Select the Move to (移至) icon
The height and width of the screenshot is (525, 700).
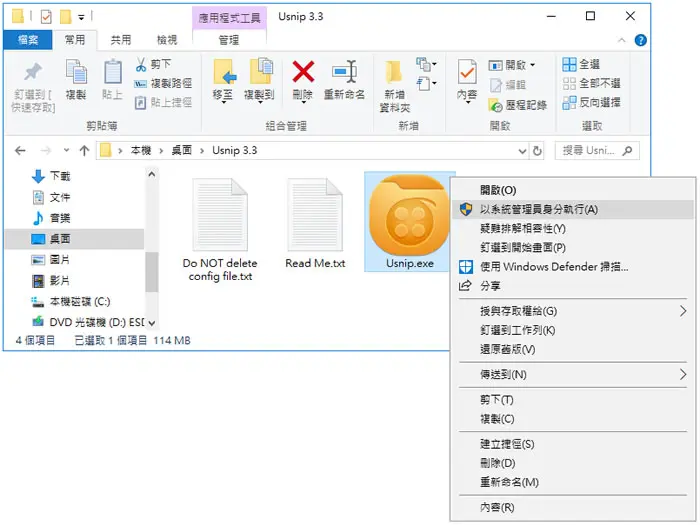click(225, 72)
